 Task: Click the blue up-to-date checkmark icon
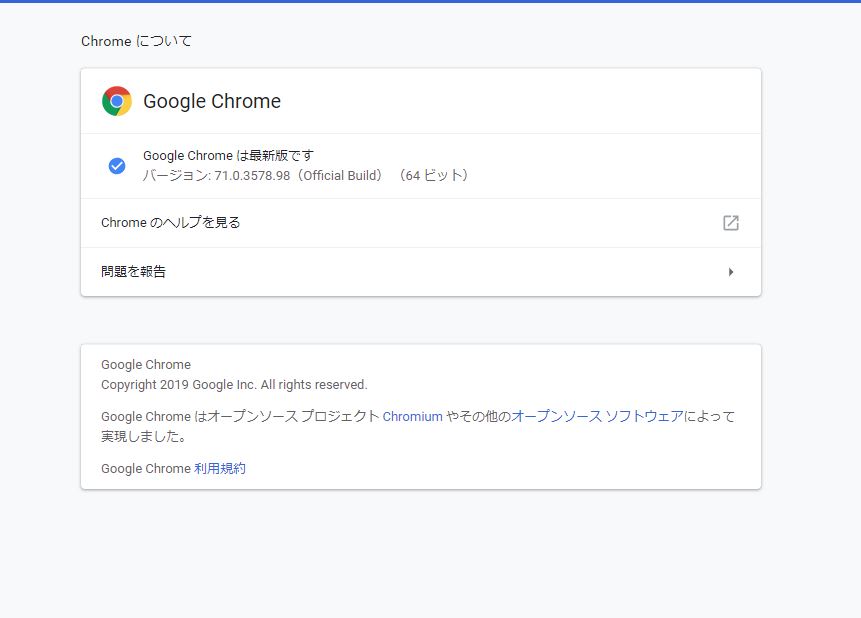click(117, 166)
